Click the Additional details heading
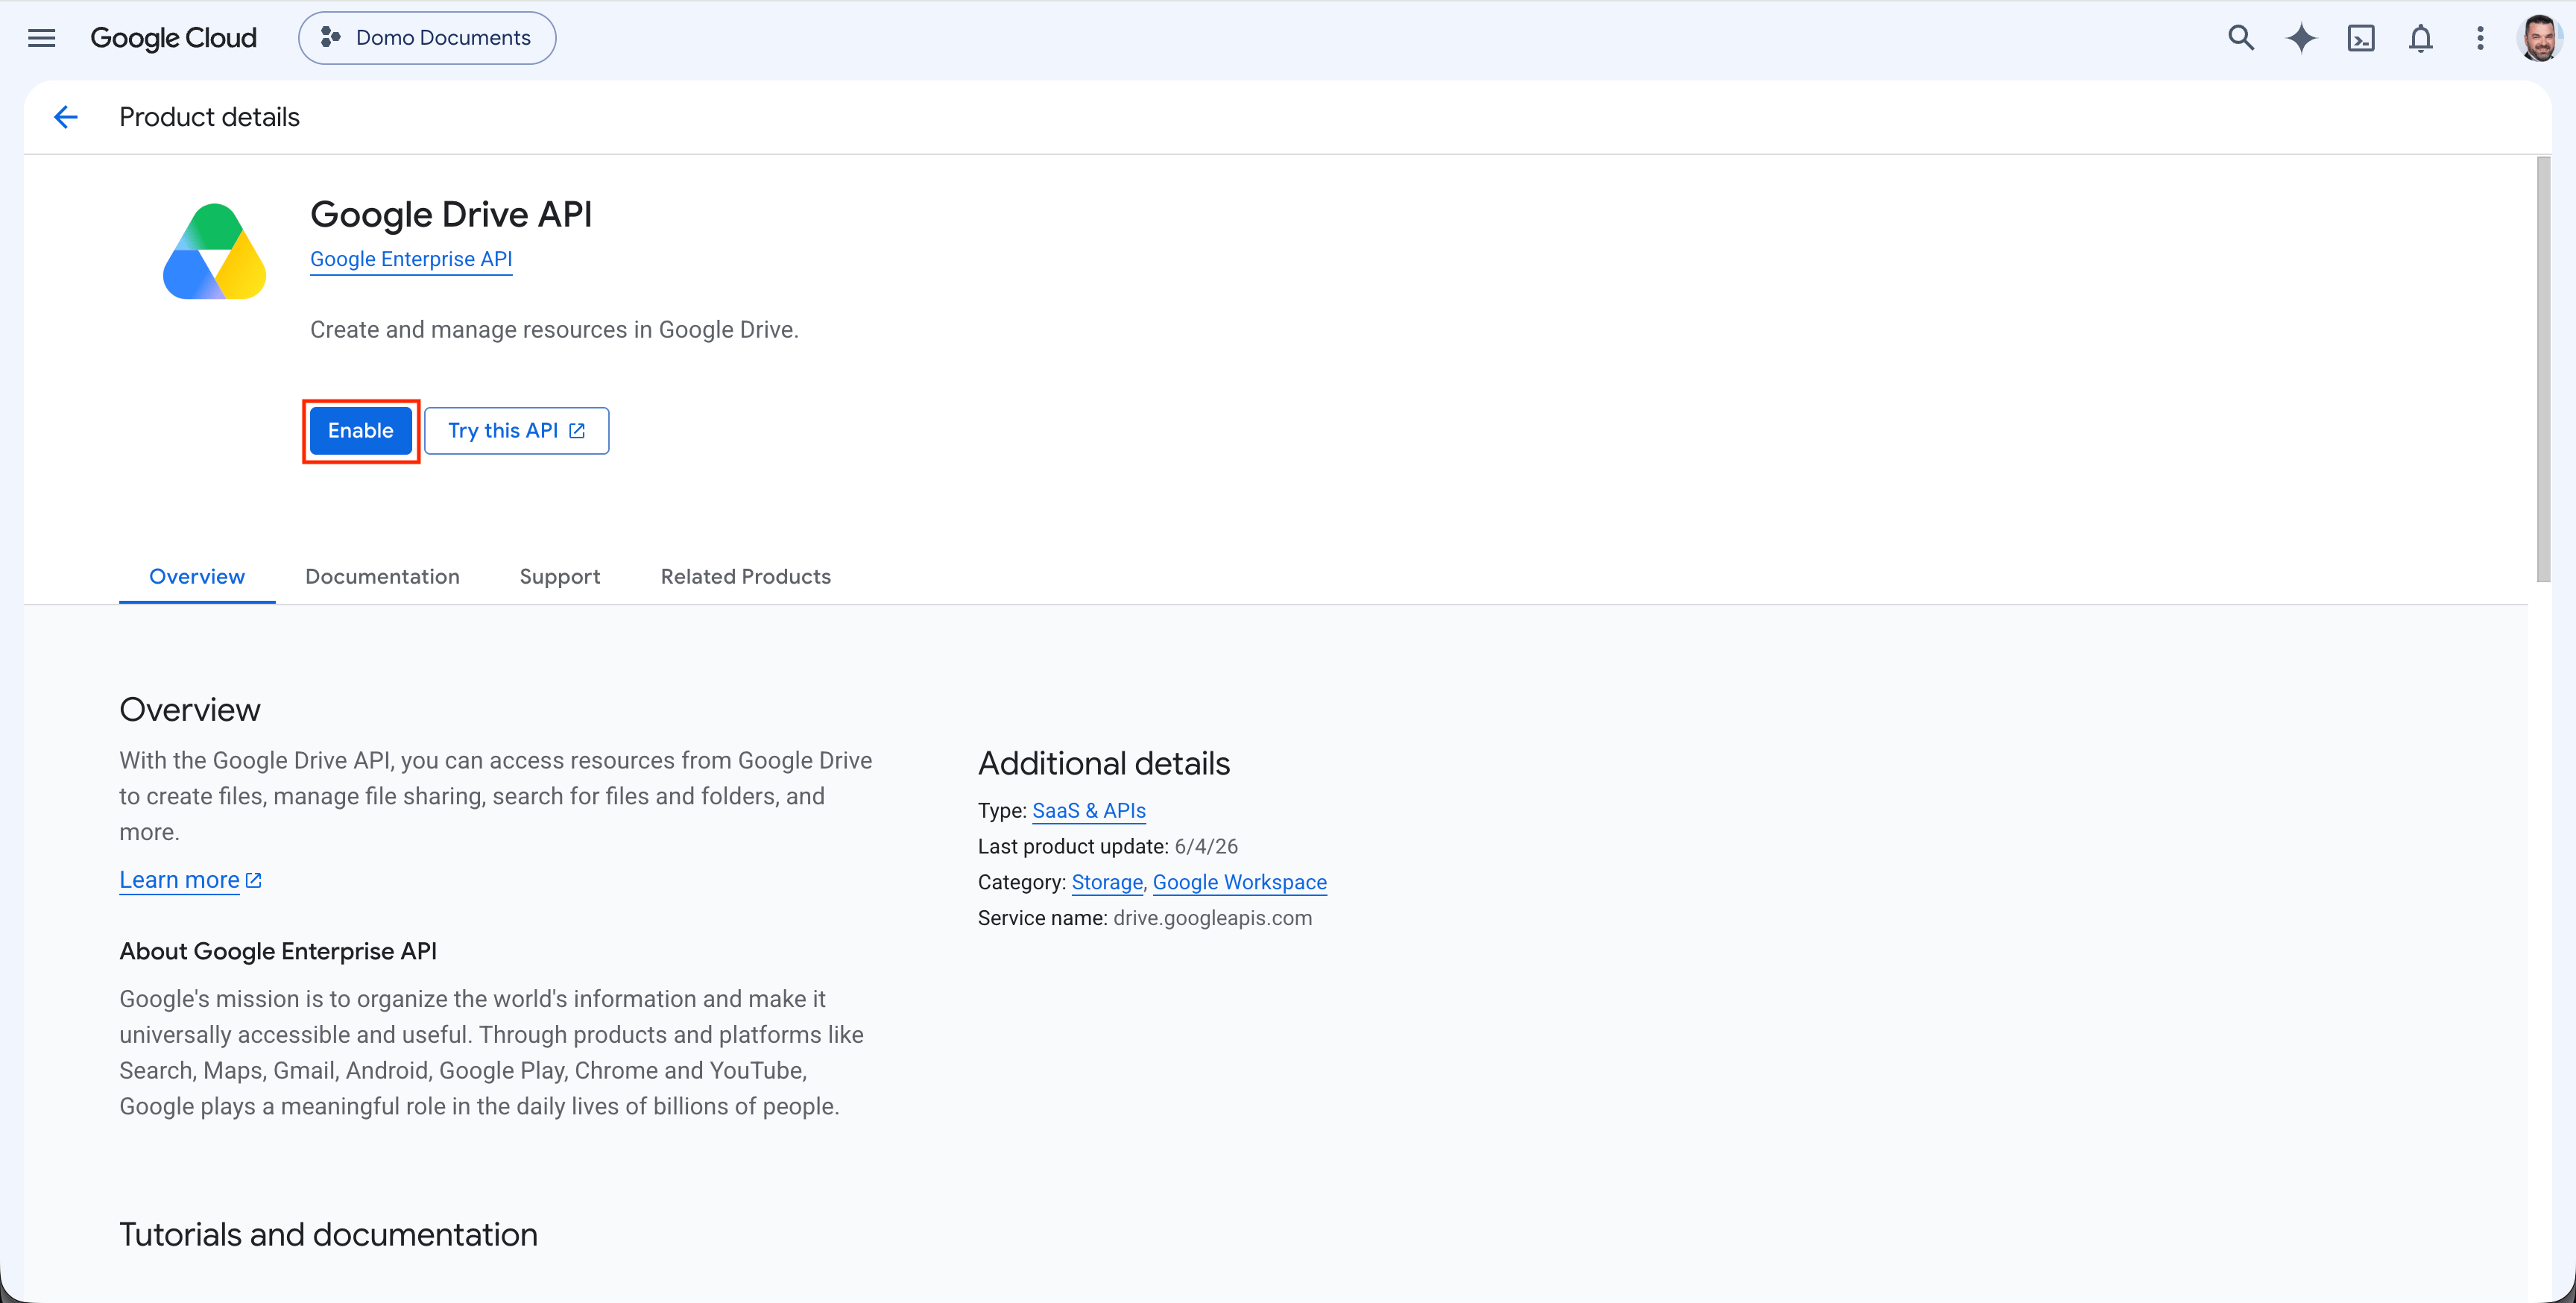The height and width of the screenshot is (1303, 2576). pos(1104,763)
